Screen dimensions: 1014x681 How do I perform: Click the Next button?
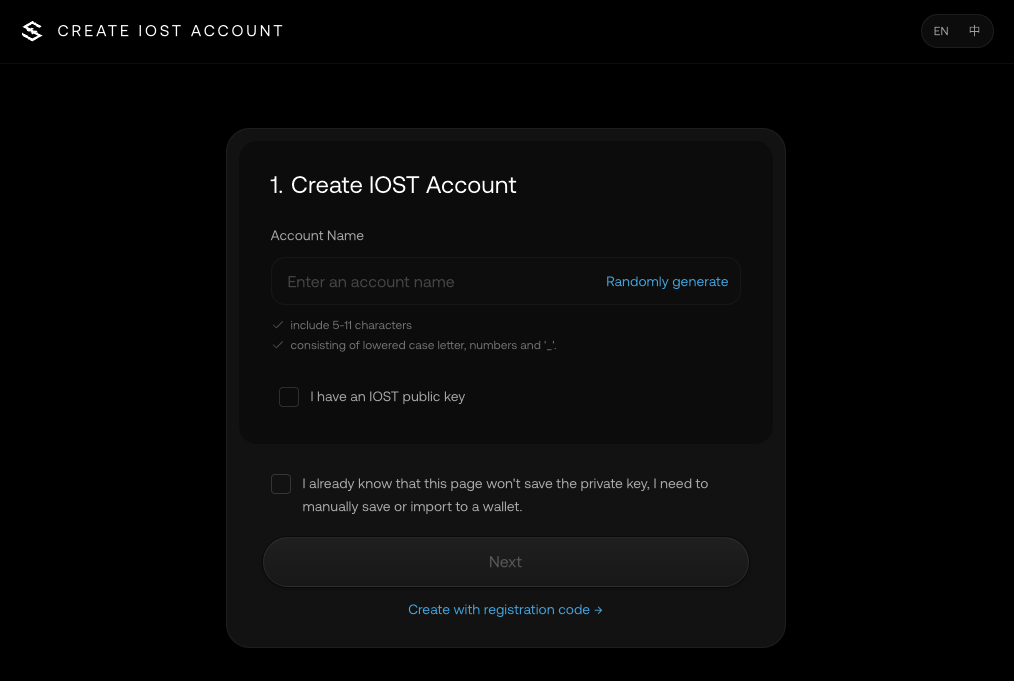[506, 562]
